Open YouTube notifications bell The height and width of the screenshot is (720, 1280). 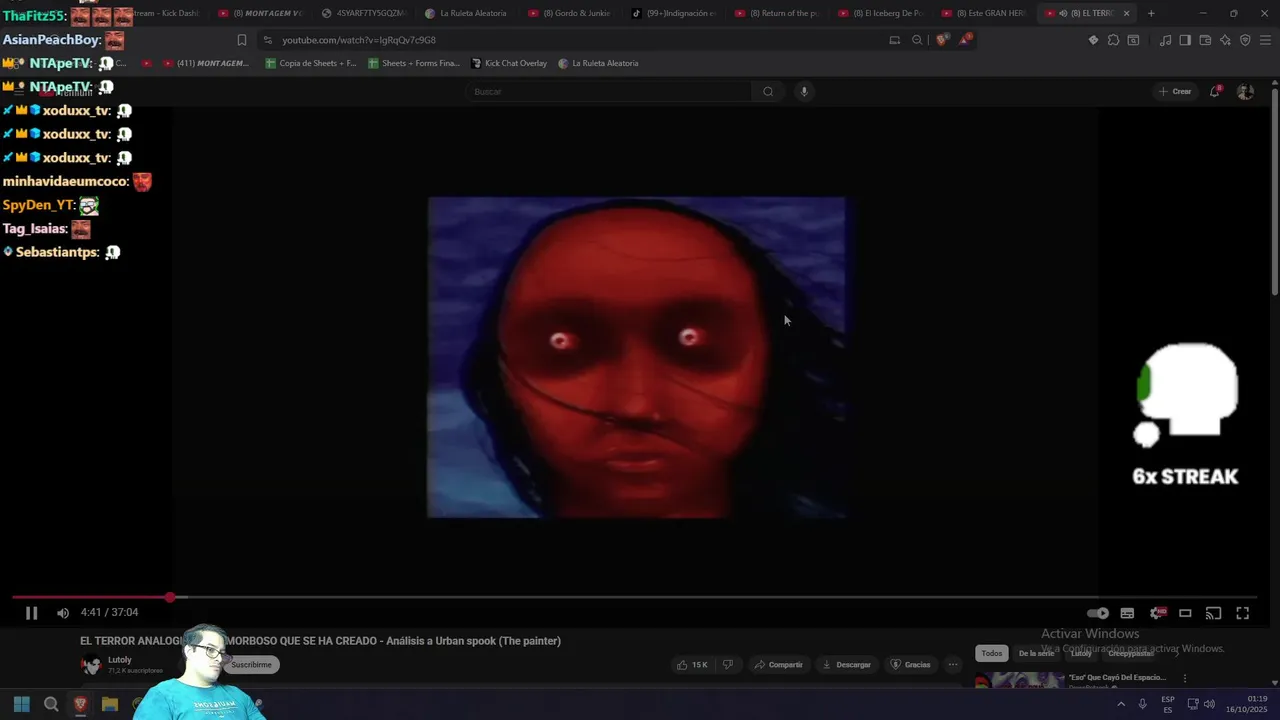(1215, 92)
